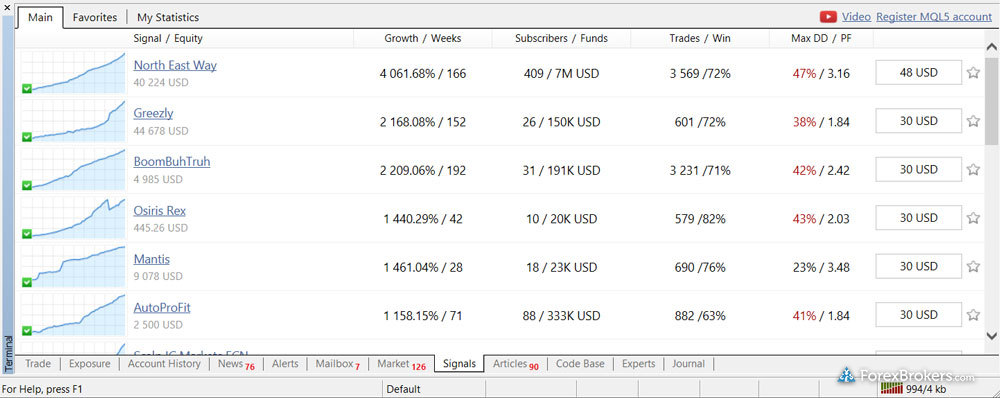Sort by Signal / Equity column header
This screenshot has width=1000, height=398.
(x=168, y=38)
